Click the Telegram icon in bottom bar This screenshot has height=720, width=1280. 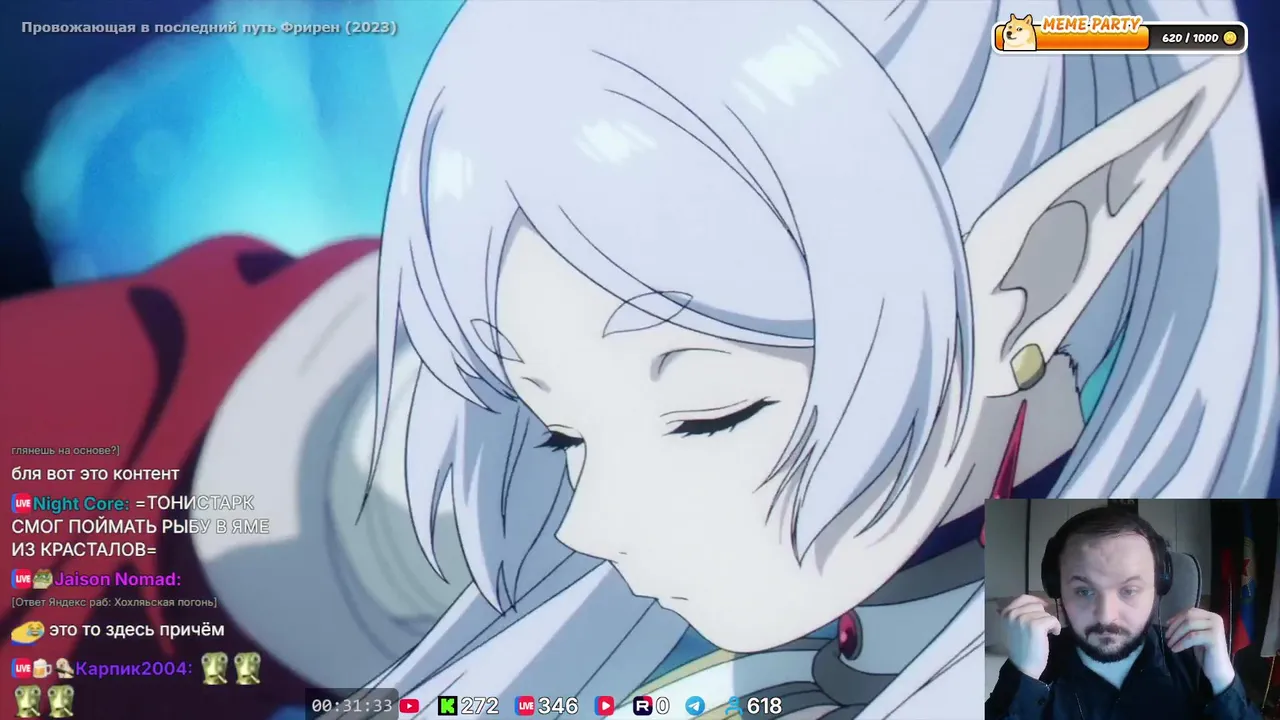[x=695, y=706]
